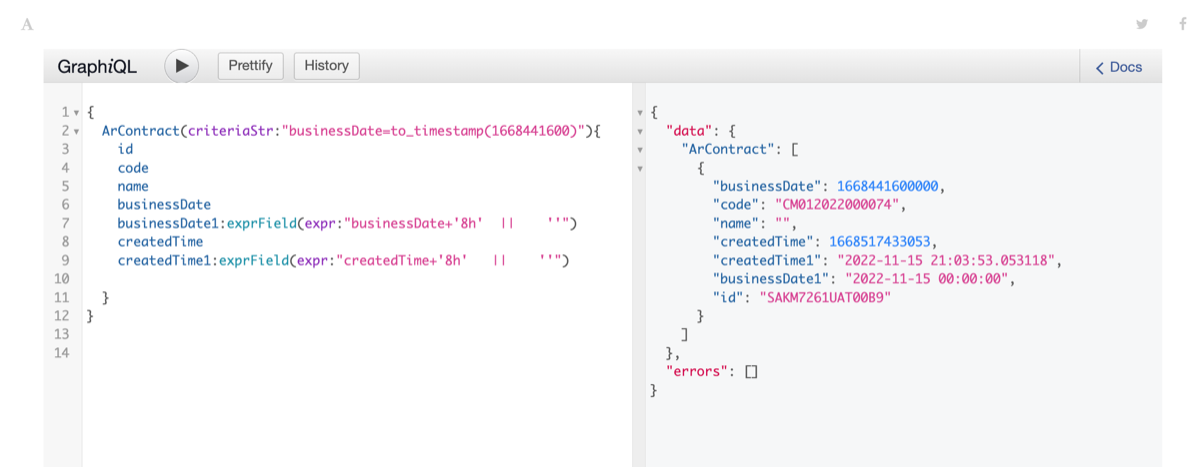Click the Docs chevron arrow
1188x467 pixels.
(x=1100, y=68)
